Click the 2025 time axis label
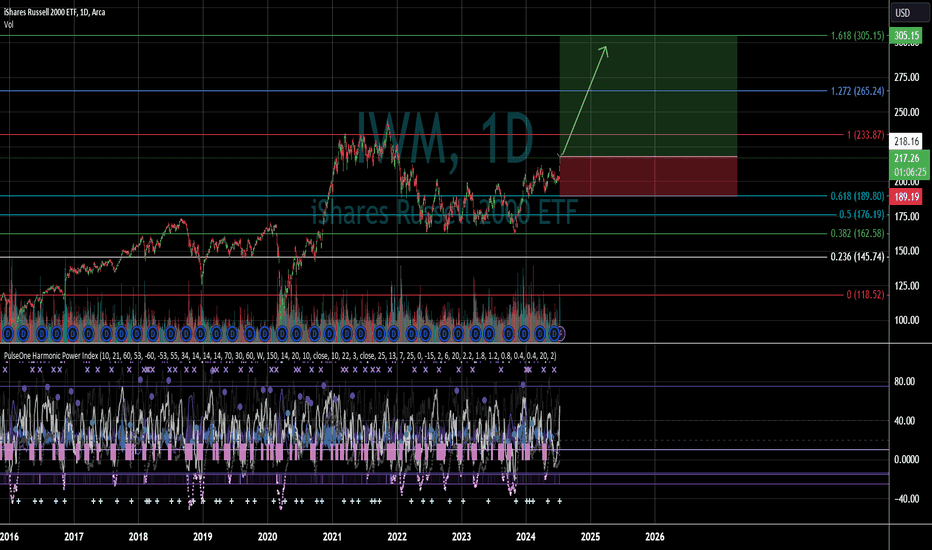The width and height of the screenshot is (932, 550). tap(590, 537)
